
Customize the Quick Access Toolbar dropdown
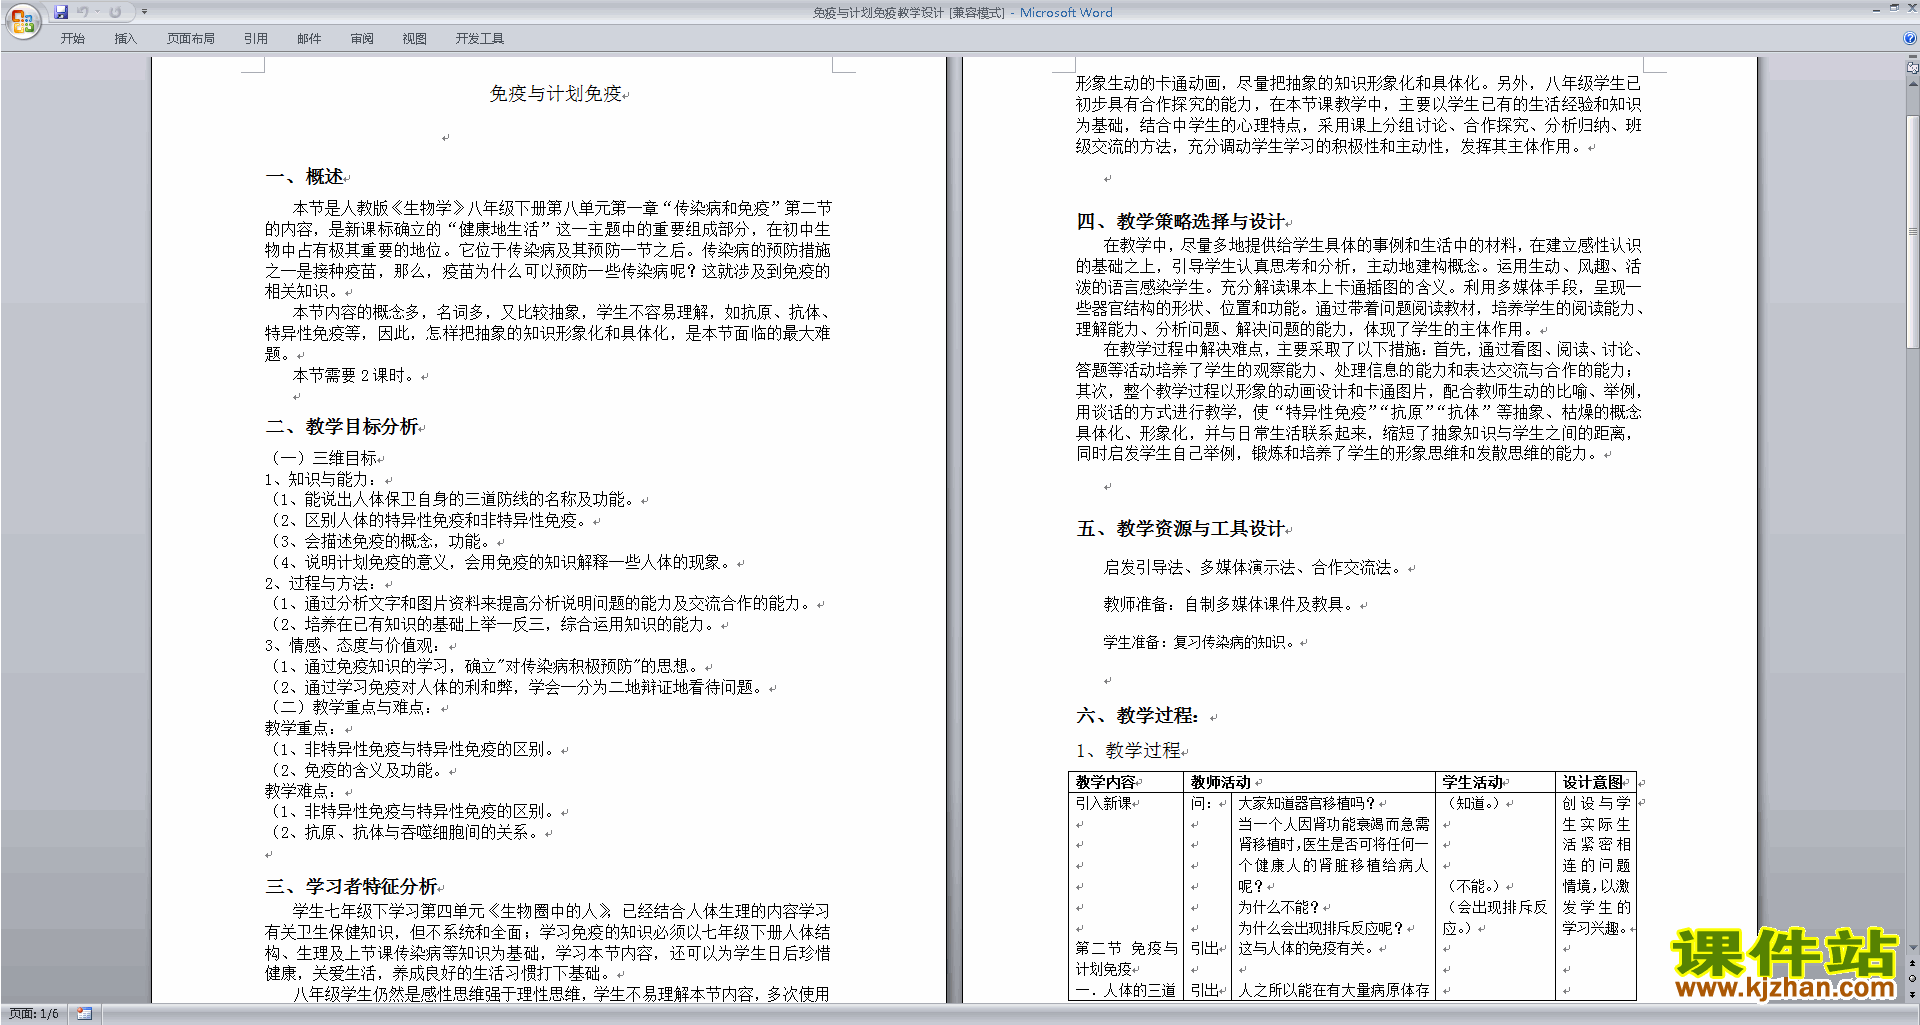(144, 12)
